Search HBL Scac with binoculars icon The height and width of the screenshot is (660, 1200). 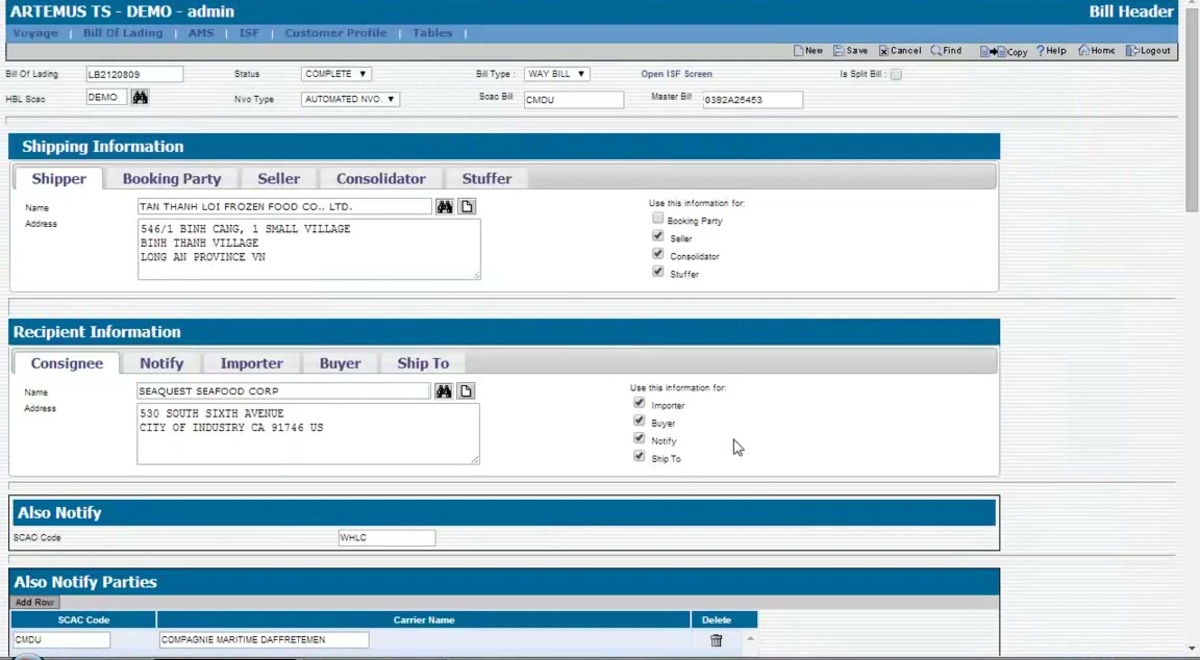[x=140, y=97]
